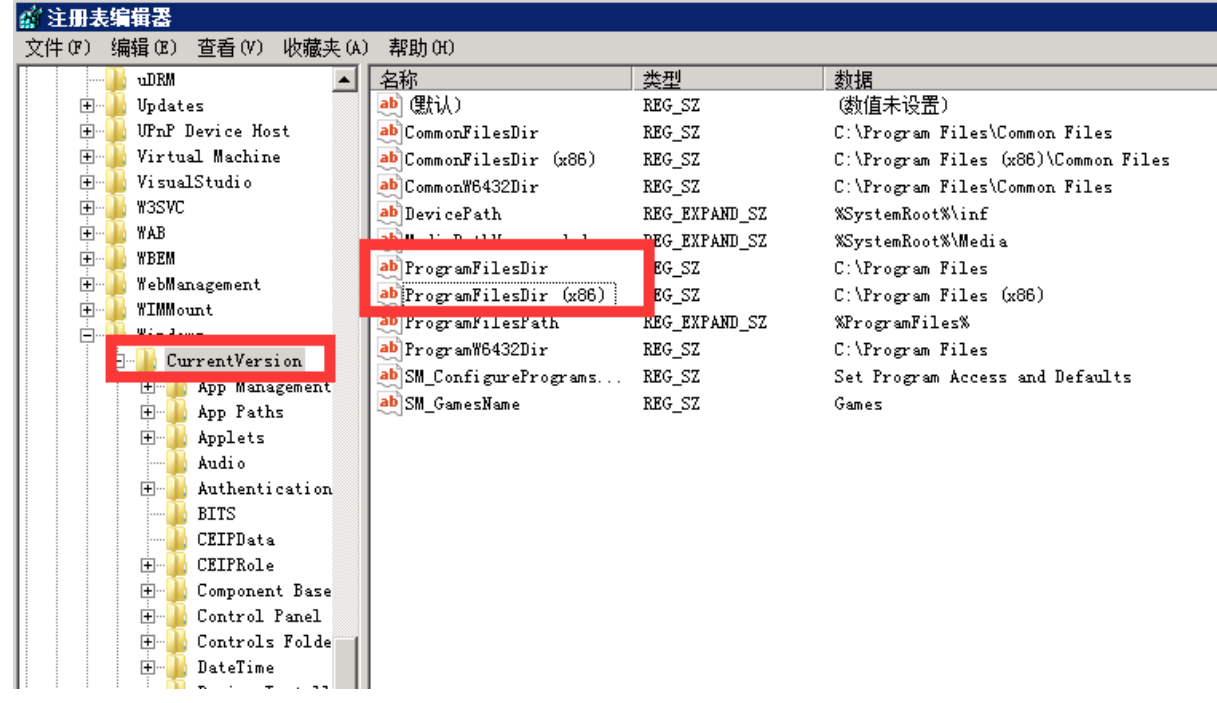Image resolution: width=1217 pixels, height=703 pixels.
Task: Click the CommonW6432Dir value icon
Action: [x=389, y=186]
